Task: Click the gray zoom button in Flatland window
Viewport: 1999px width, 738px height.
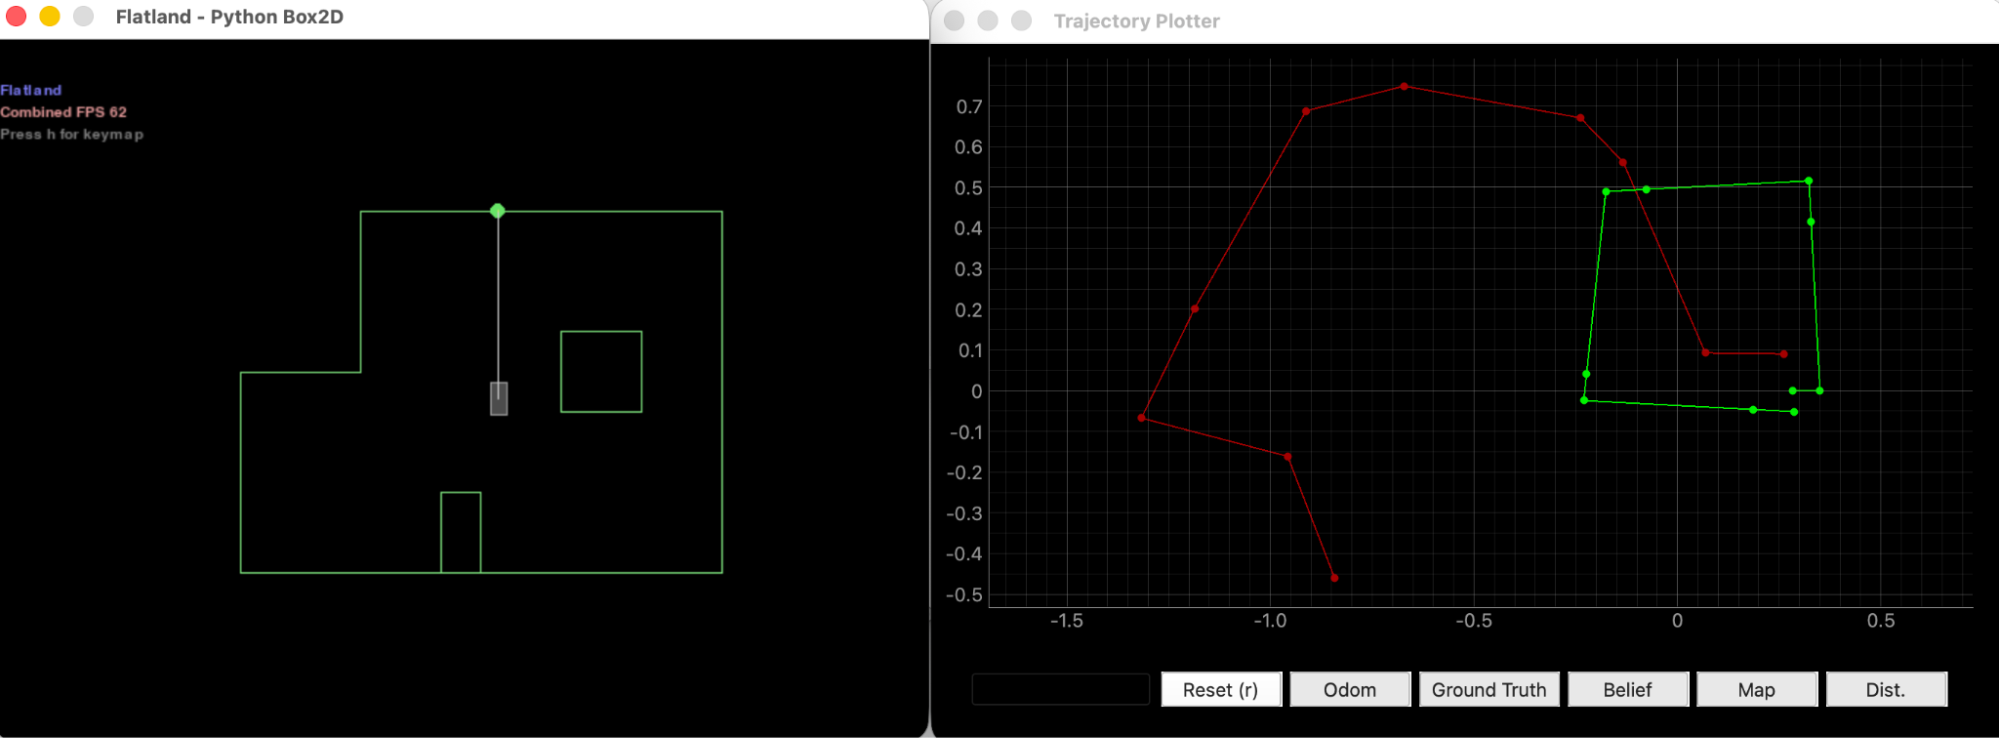Action: click(84, 16)
